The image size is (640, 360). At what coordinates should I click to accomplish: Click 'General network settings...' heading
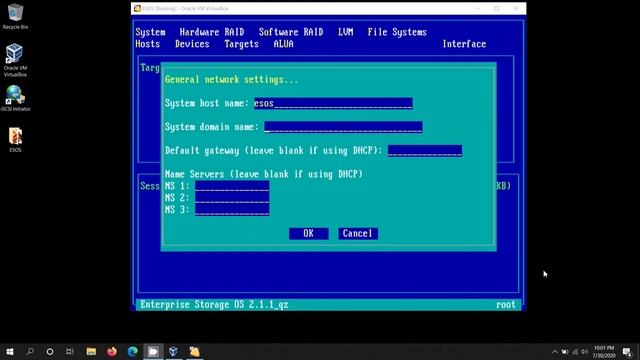pos(231,80)
